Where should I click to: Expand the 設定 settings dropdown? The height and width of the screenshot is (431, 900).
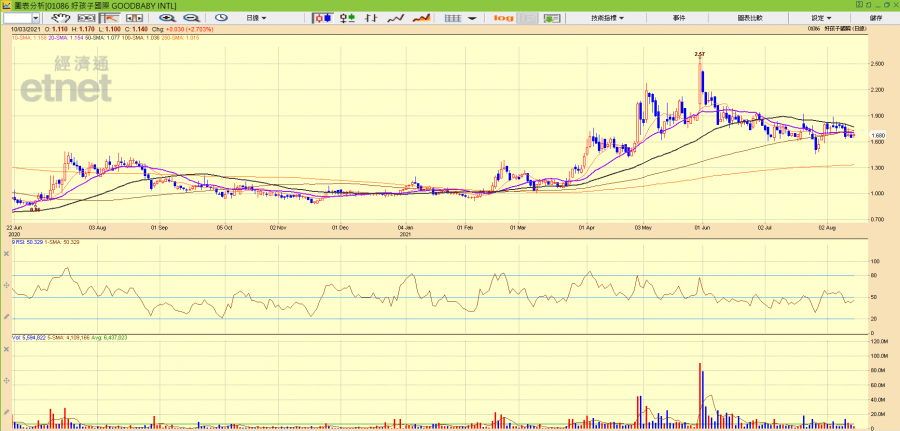[x=821, y=18]
